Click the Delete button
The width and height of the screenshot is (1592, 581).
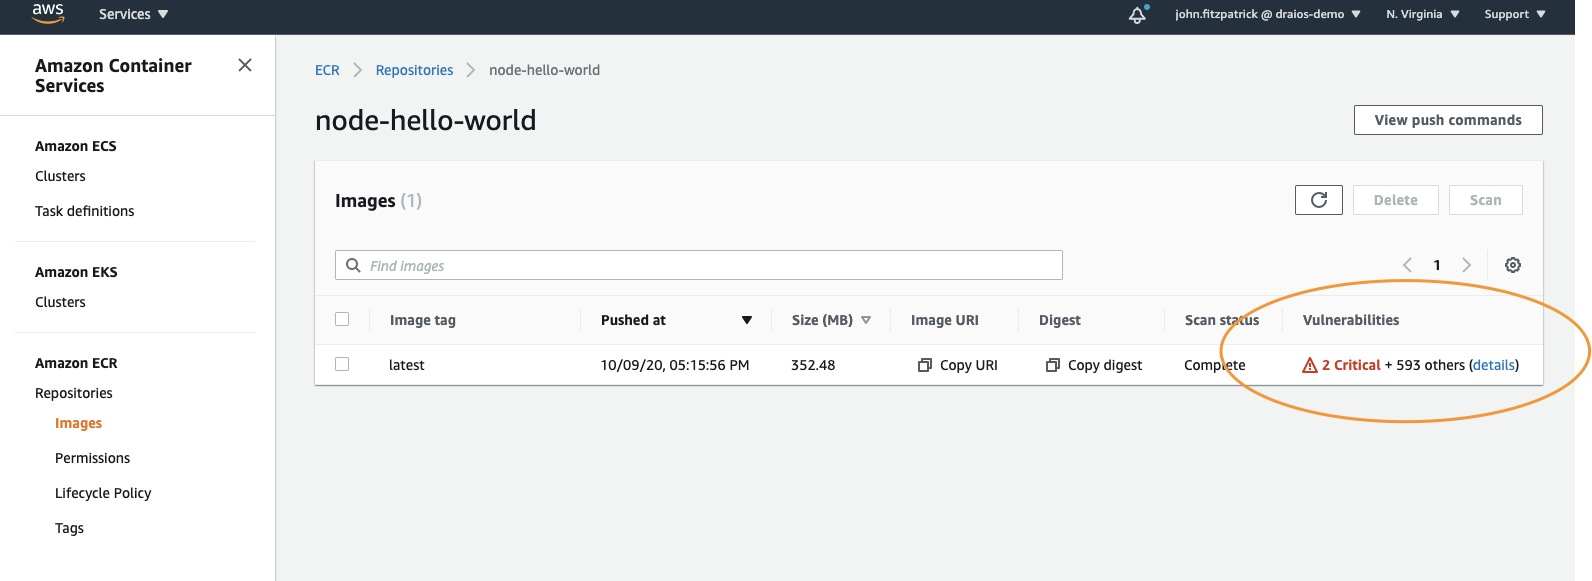[x=1396, y=200]
